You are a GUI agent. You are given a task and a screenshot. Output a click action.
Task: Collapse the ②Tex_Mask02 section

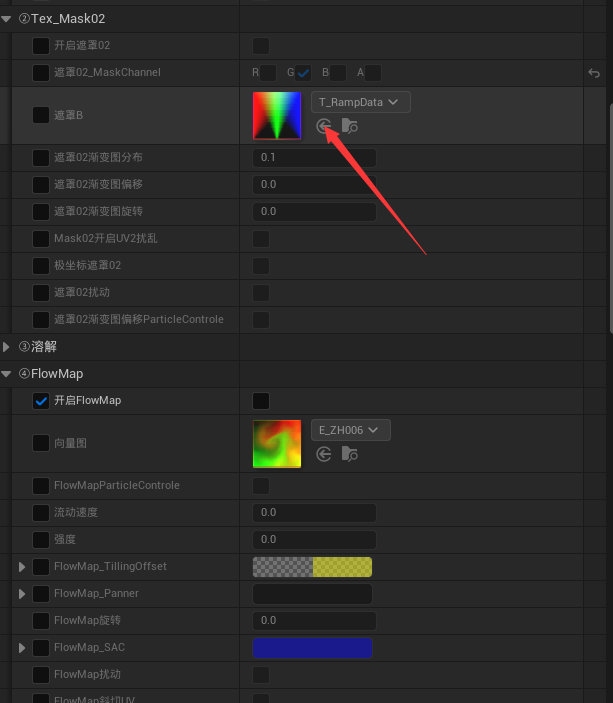click(6, 19)
